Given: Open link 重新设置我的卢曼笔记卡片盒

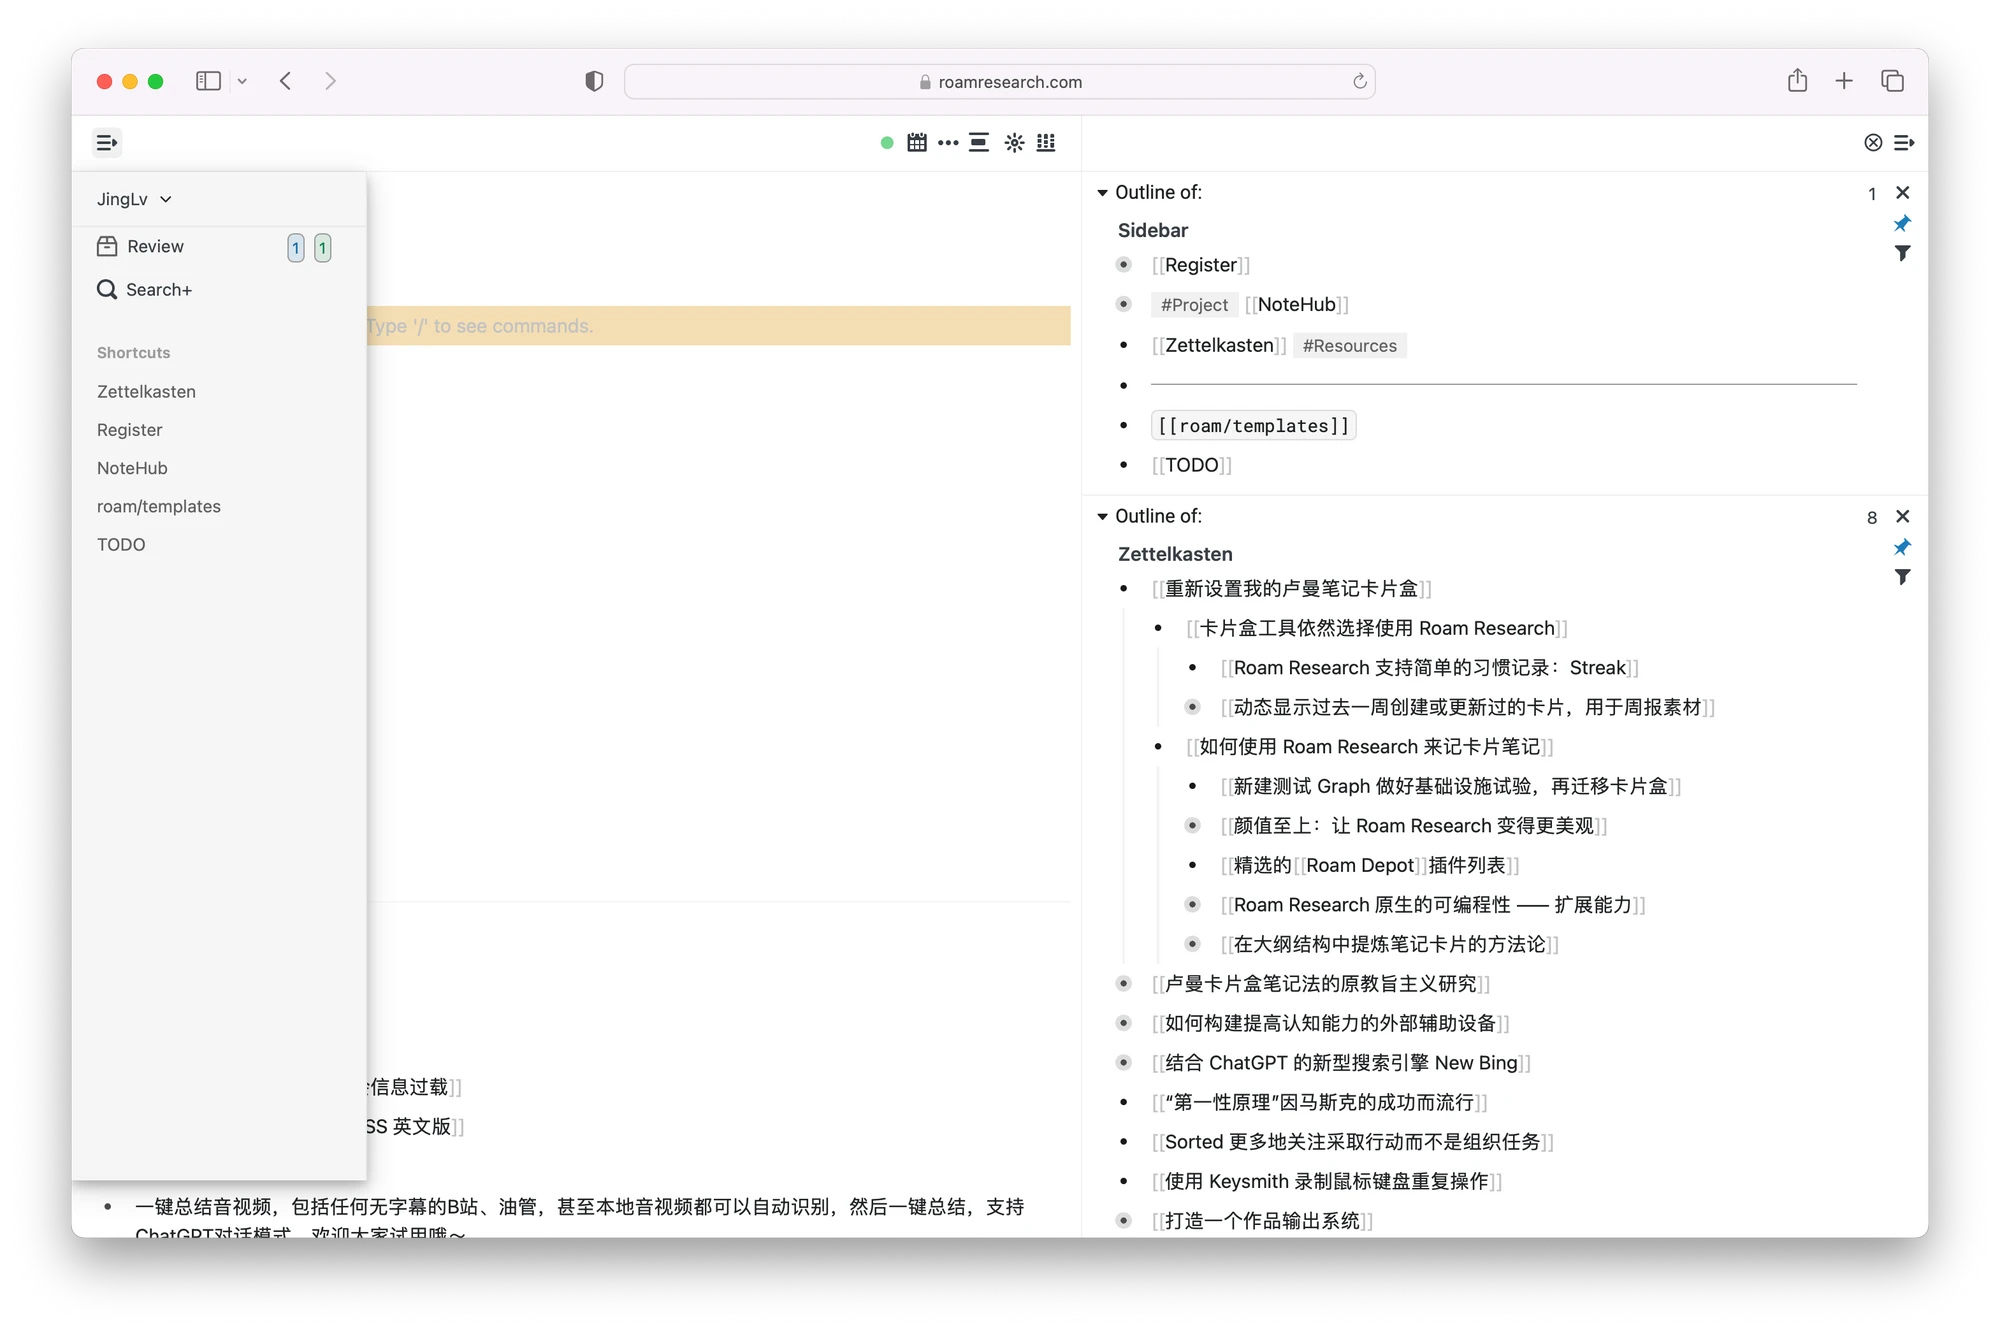Looking at the screenshot, I should 1291,589.
